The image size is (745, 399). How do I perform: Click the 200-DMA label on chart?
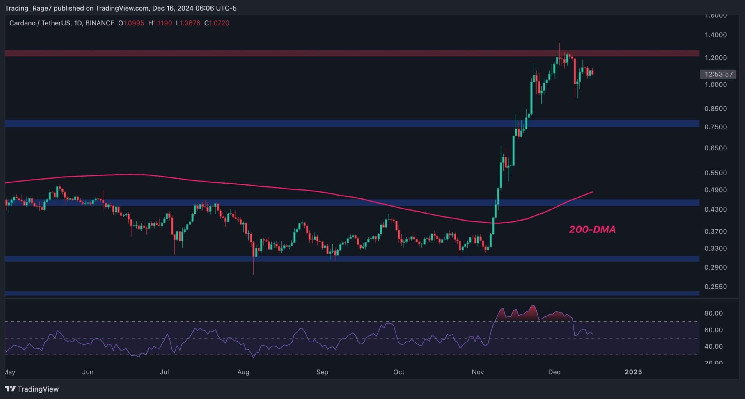[592, 230]
